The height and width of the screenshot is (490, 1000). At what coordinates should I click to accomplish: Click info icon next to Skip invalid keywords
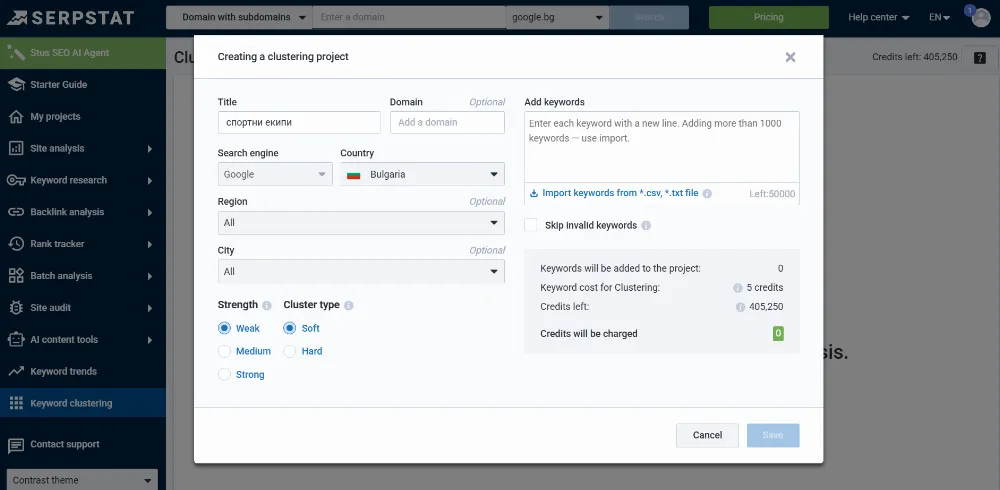click(x=646, y=226)
